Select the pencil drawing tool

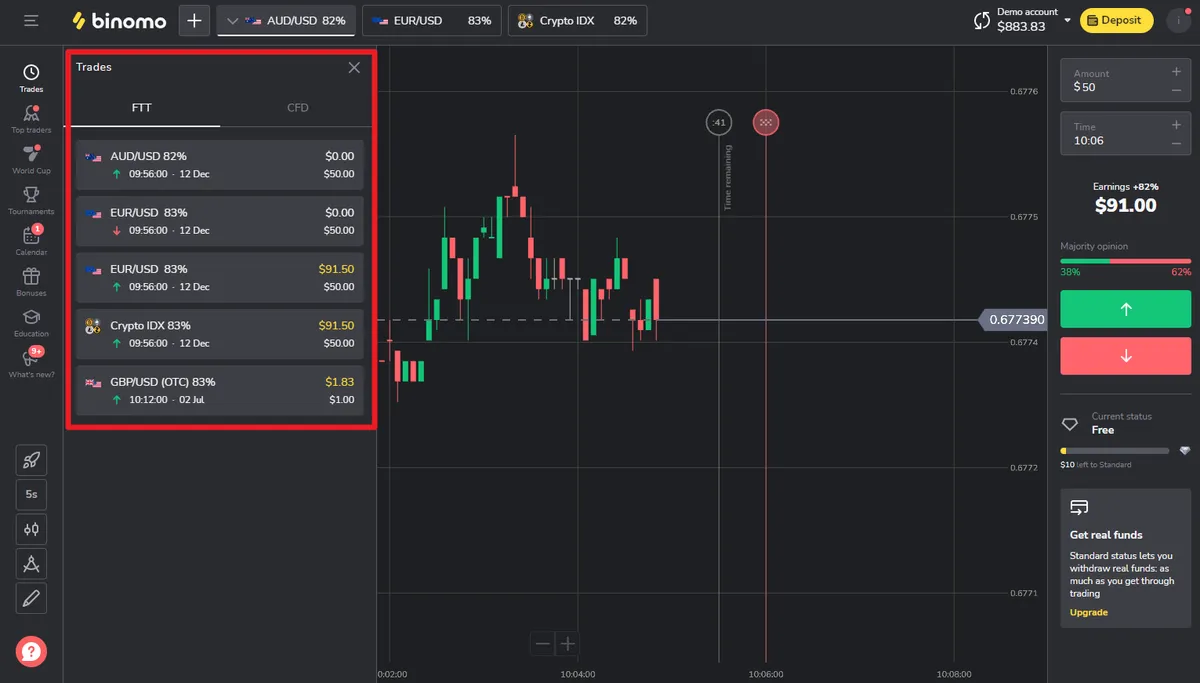point(31,599)
